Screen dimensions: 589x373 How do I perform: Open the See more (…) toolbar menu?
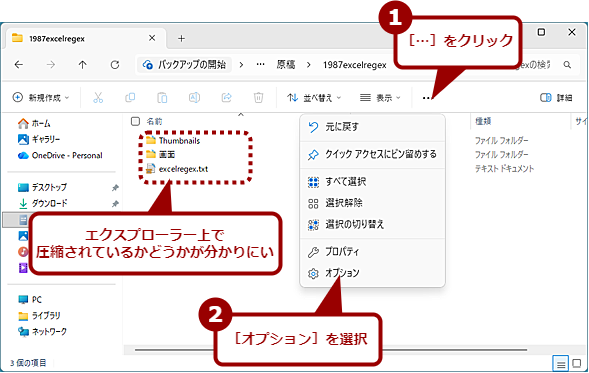426,98
